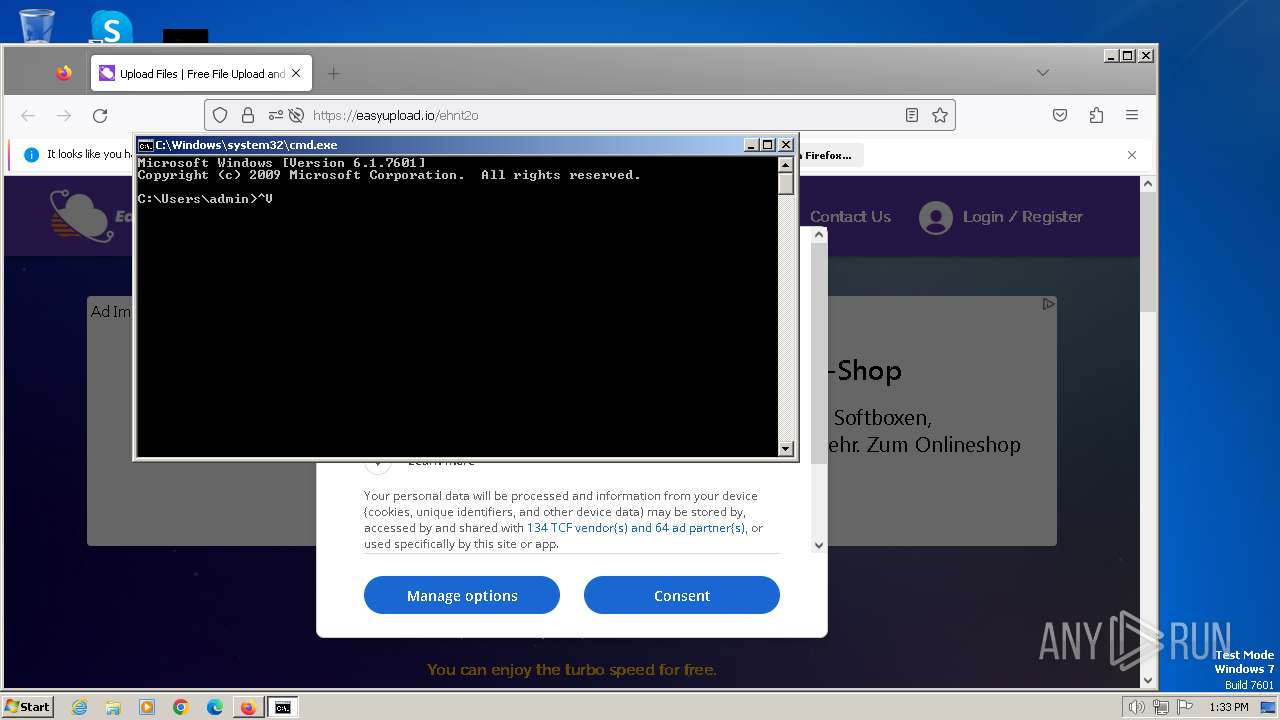
Task: Open network tray icon
Action: click(1160, 707)
